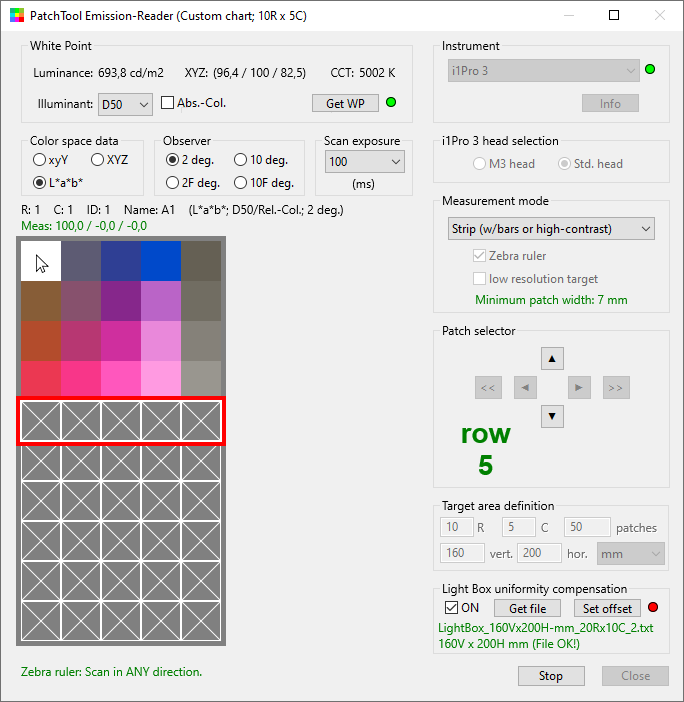This screenshot has height=702, width=684.
Task: Click the green status light beside Get WP
Action: pos(391,103)
